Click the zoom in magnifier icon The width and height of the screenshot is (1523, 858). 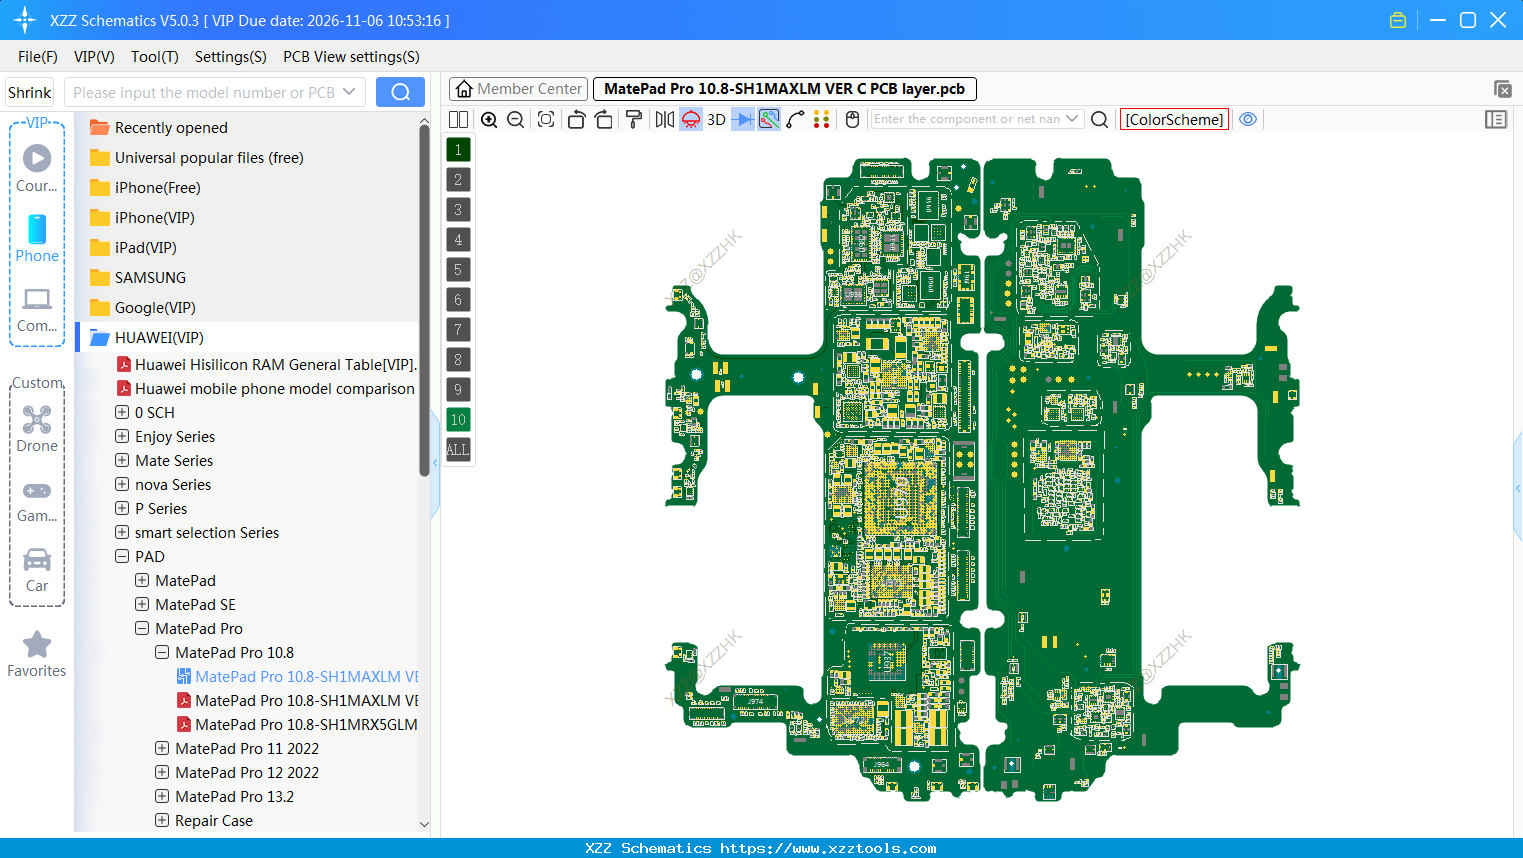(489, 120)
